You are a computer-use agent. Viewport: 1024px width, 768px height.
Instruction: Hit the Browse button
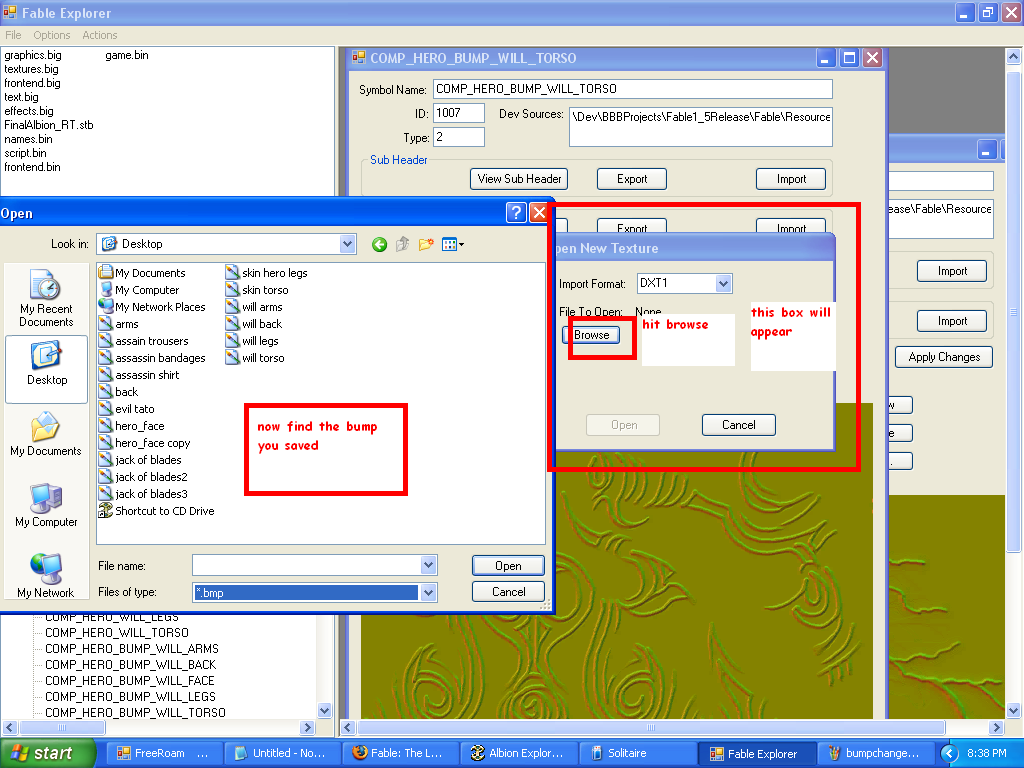[x=591, y=335]
